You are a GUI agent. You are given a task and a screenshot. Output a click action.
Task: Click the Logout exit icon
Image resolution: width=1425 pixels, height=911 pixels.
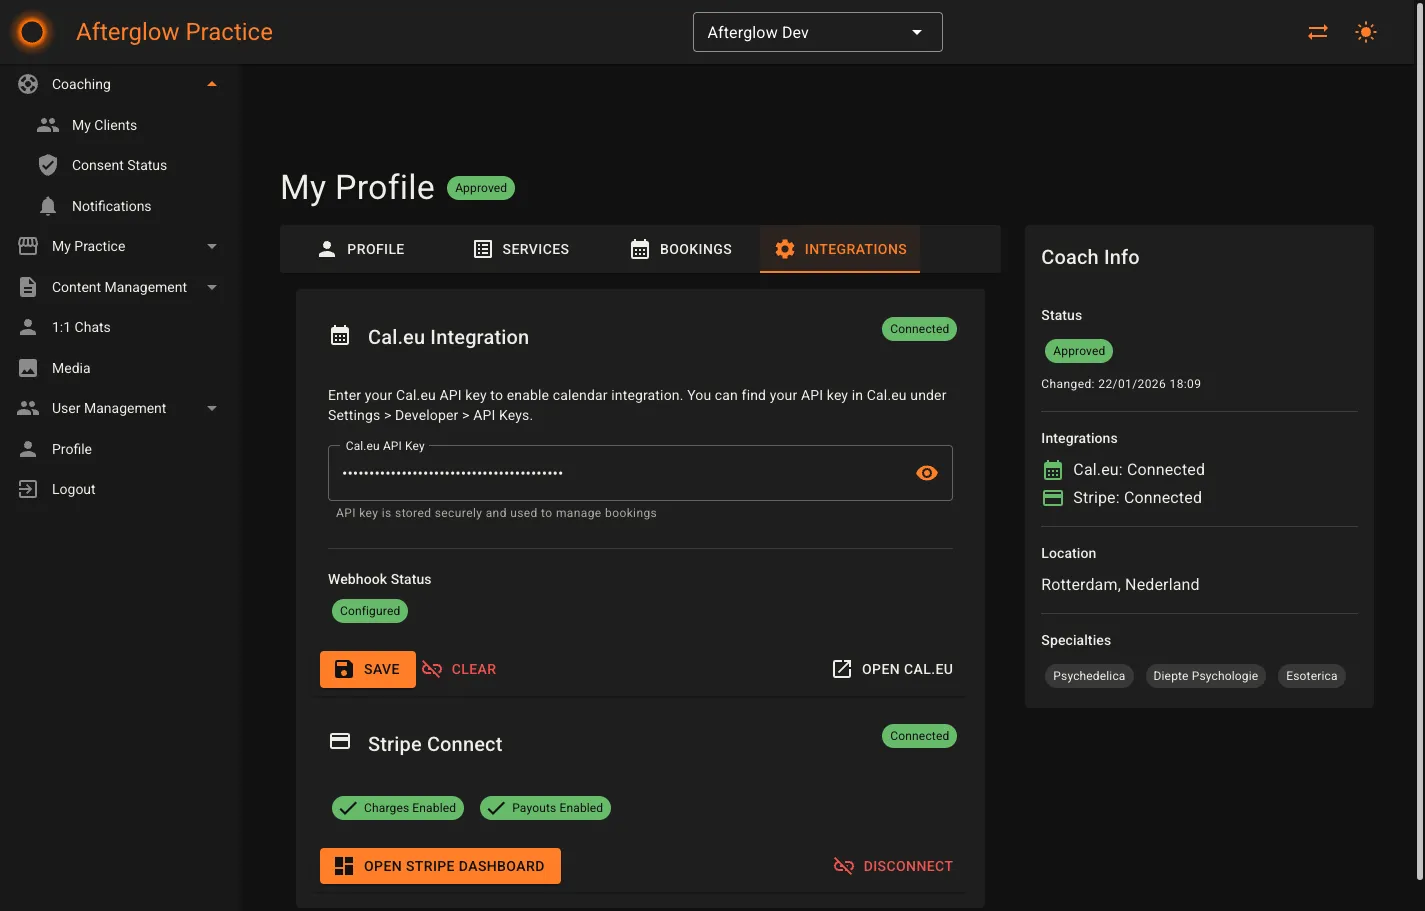[x=27, y=488]
